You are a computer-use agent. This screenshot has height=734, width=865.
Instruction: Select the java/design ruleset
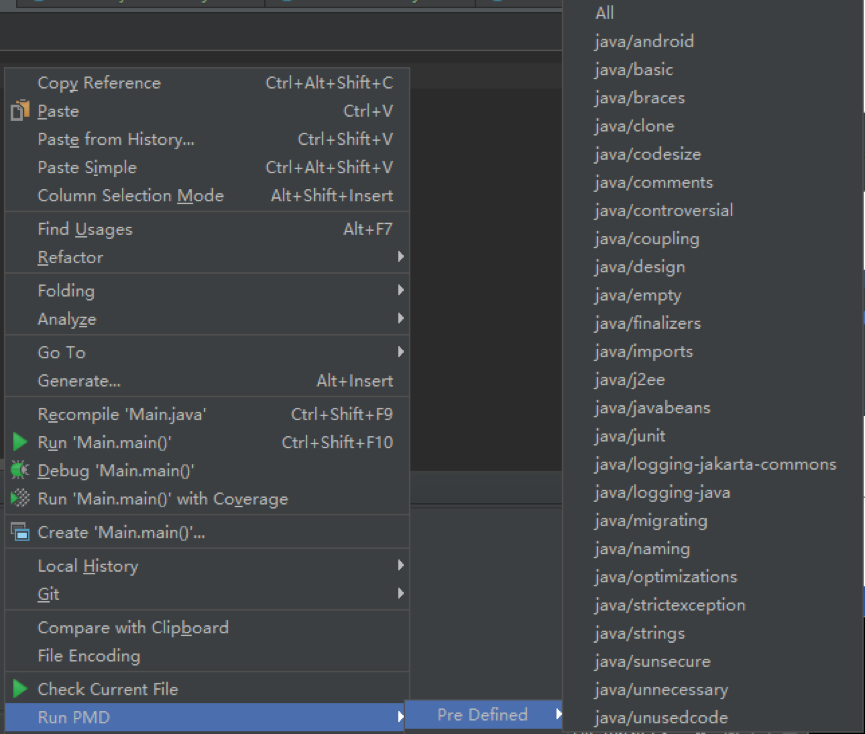click(x=713, y=266)
